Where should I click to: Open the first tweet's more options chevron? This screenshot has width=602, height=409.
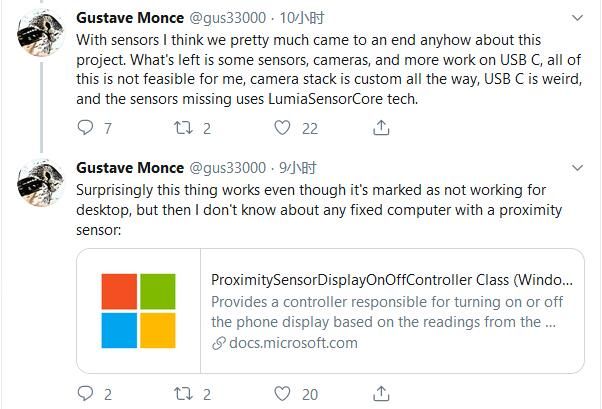click(x=577, y=19)
